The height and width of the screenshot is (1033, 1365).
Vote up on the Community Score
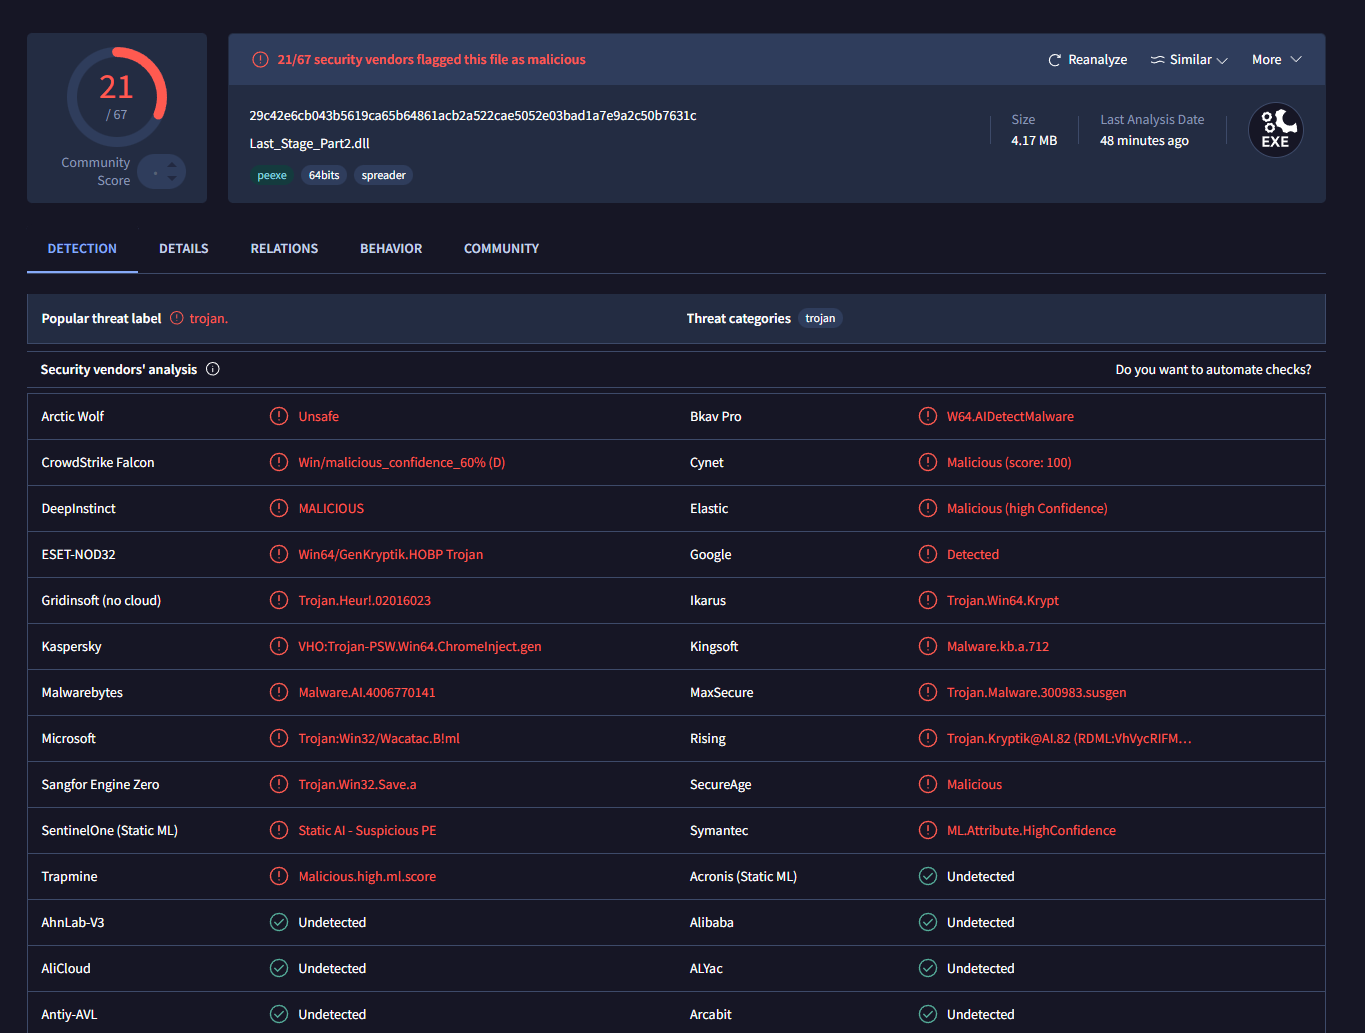pos(172,165)
